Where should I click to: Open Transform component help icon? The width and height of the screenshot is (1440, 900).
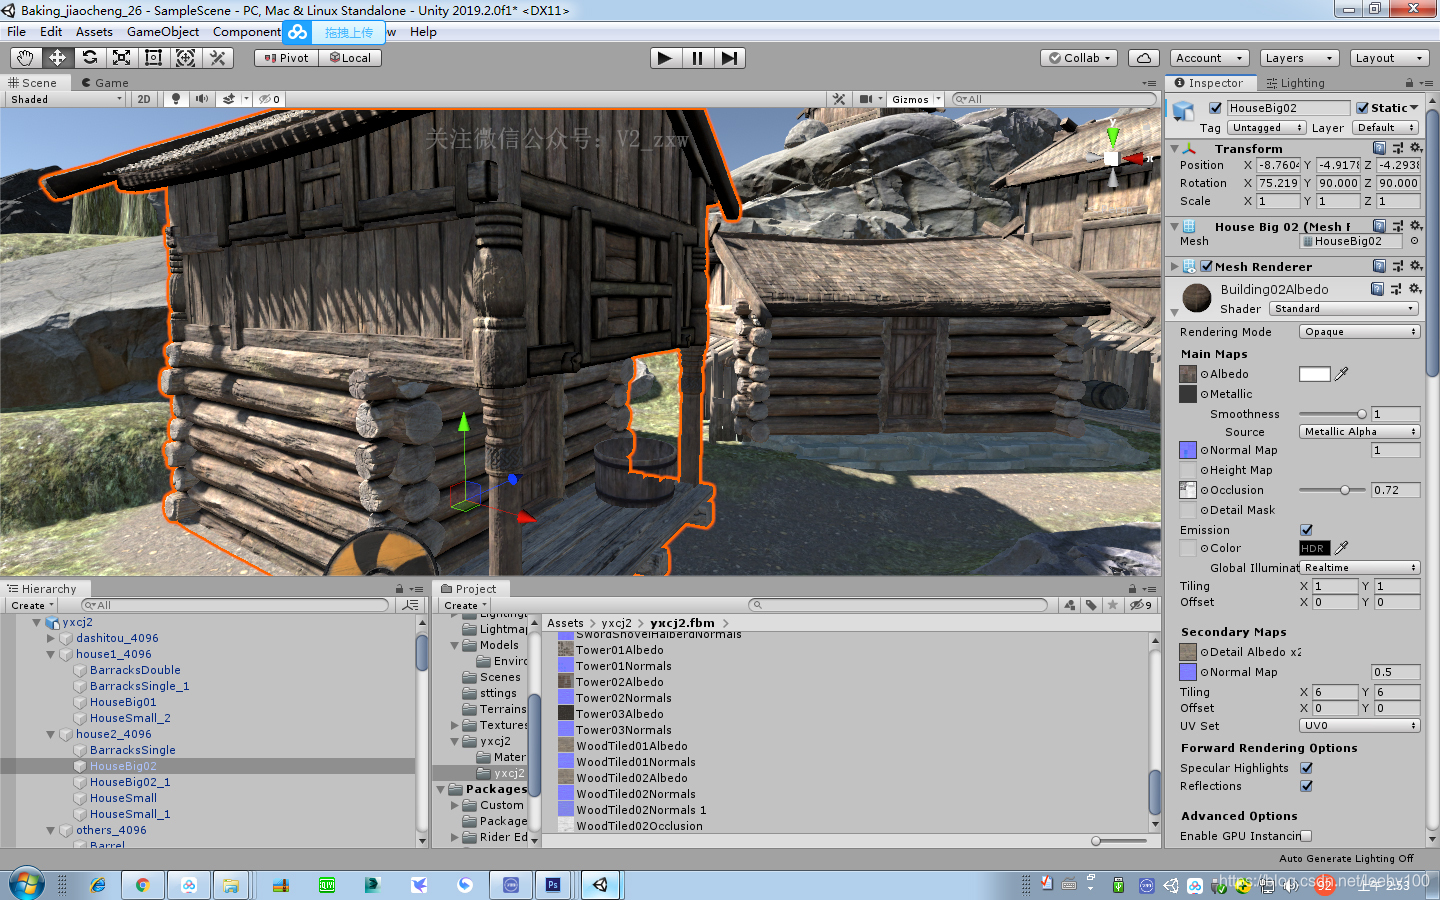[1380, 148]
